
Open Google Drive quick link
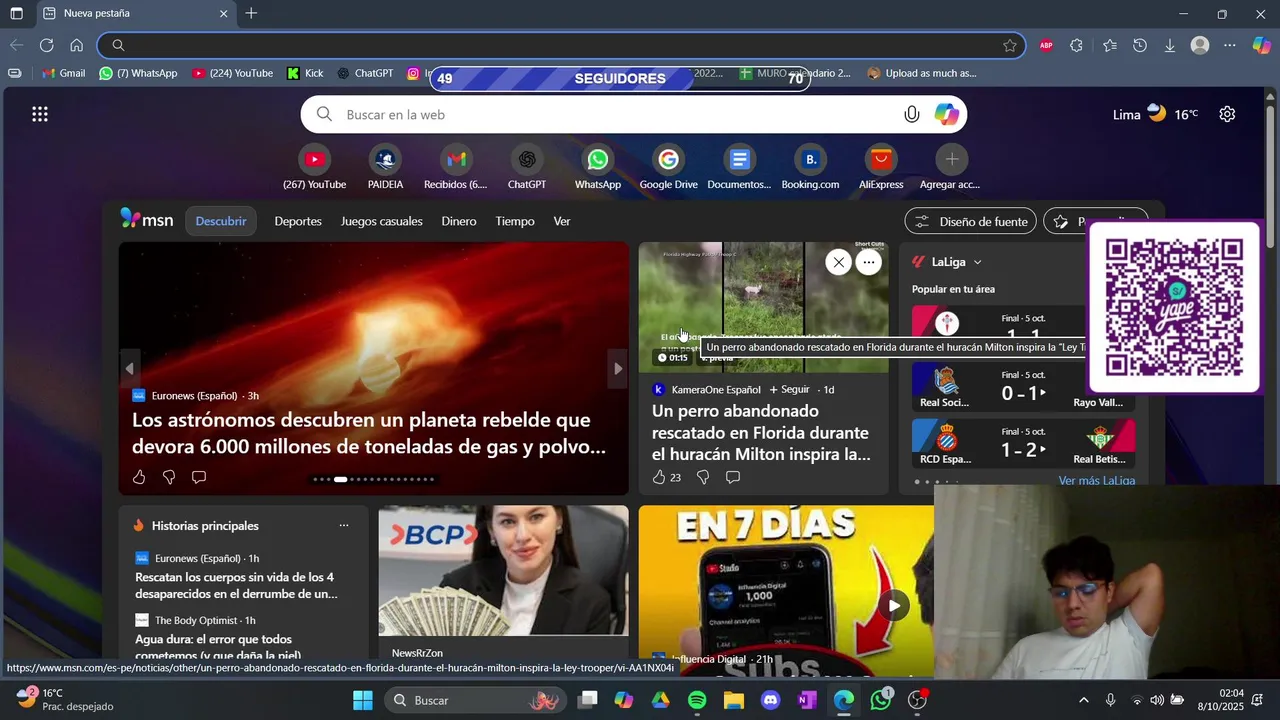click(669, 167)
